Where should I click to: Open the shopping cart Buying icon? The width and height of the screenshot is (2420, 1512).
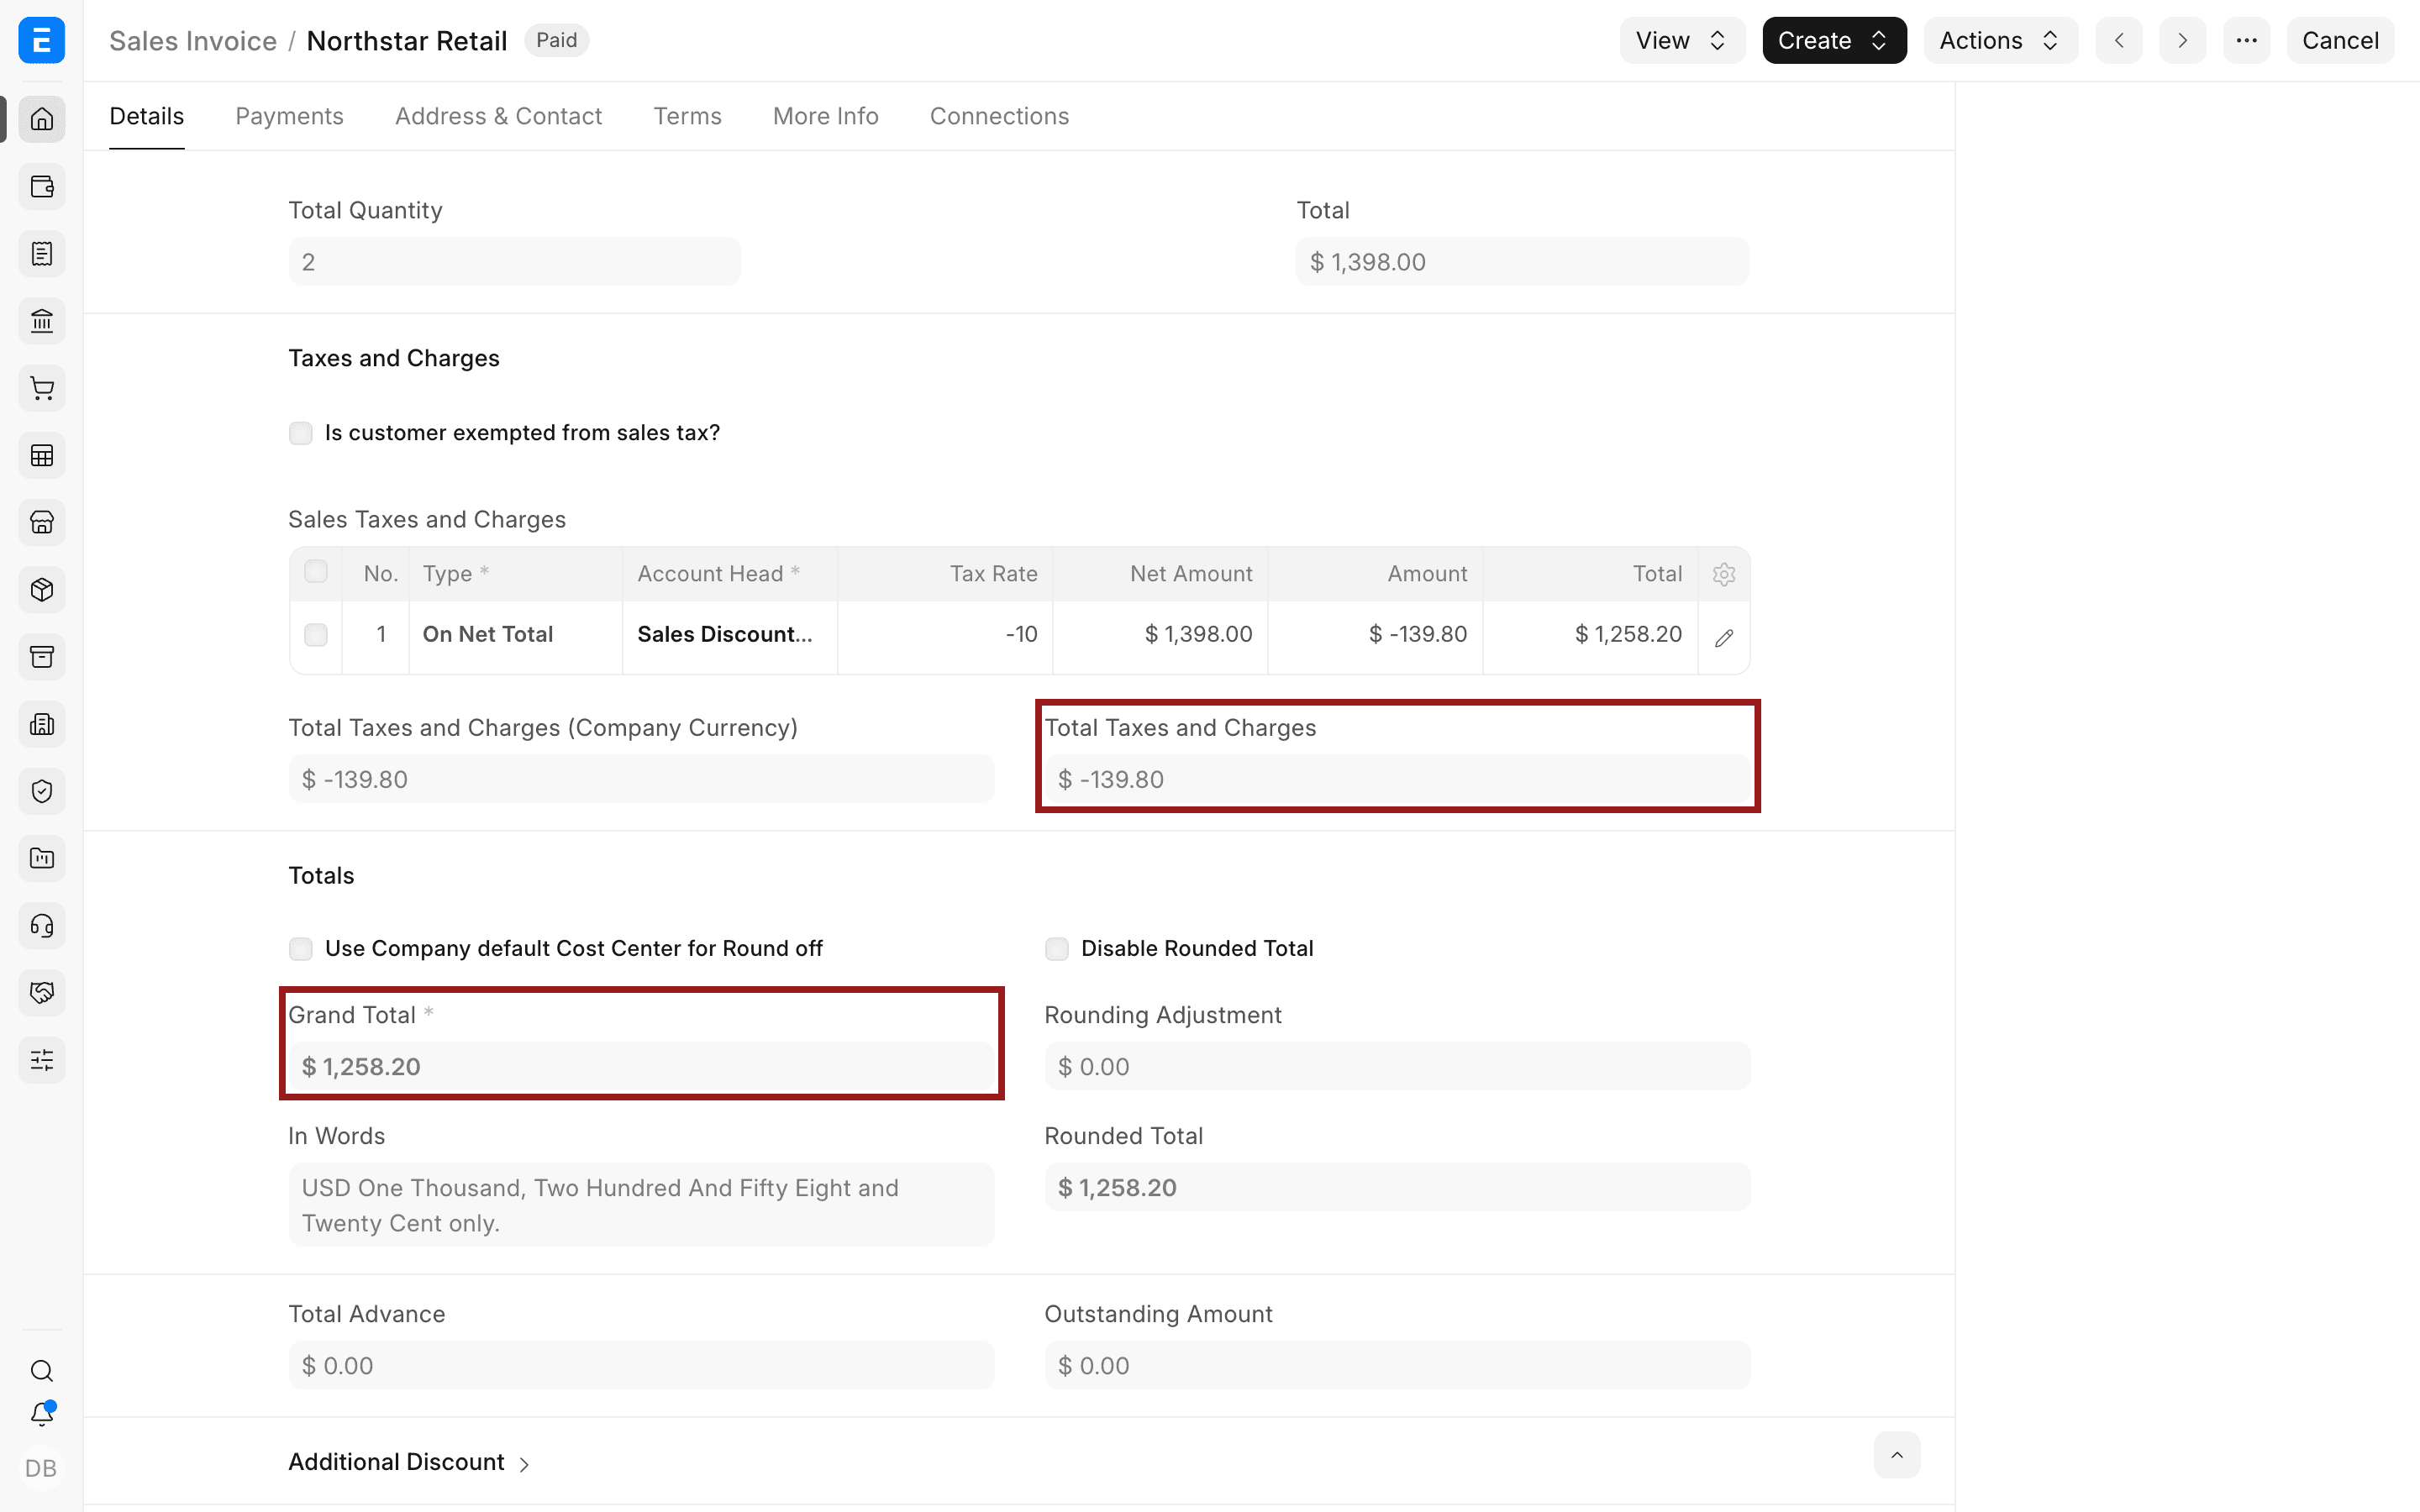coord(42,388)
